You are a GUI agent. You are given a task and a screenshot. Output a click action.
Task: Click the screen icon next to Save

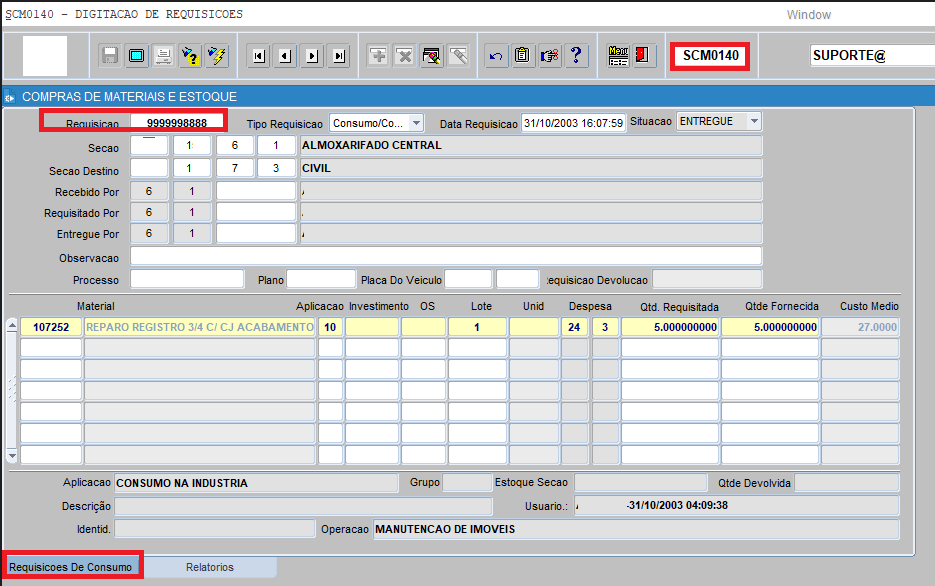pyautogui.click(x=137, y=56)
